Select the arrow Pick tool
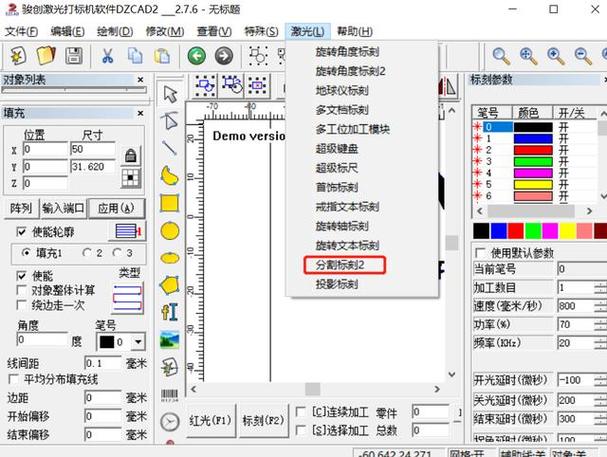This screenshot has height=457, width=607. coord(170,94)
